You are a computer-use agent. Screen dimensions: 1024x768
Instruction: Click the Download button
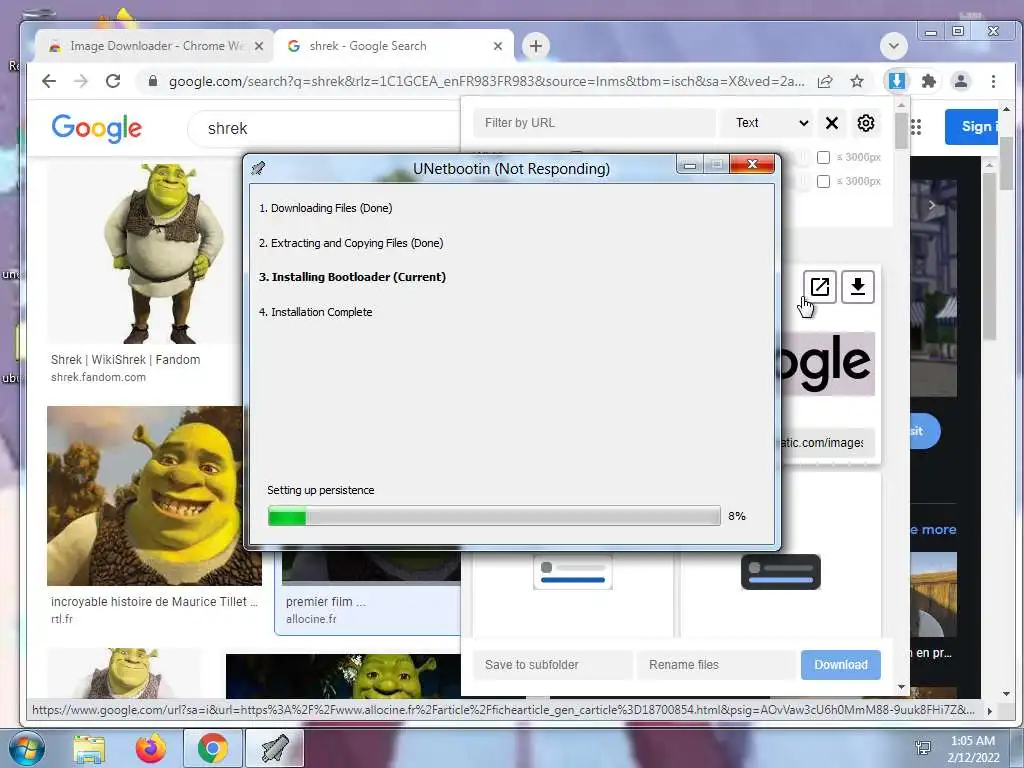click(840, 665)
